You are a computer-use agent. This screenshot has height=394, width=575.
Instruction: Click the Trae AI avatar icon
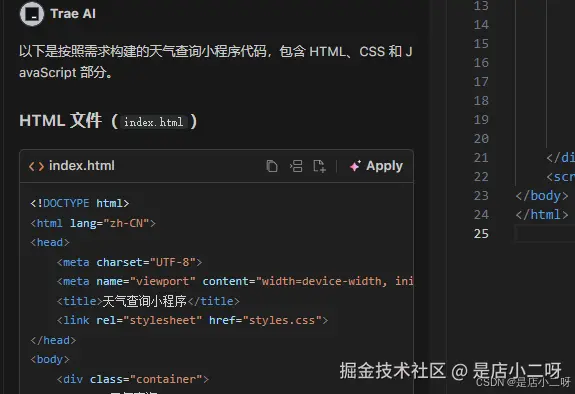(x=32, y=14)
